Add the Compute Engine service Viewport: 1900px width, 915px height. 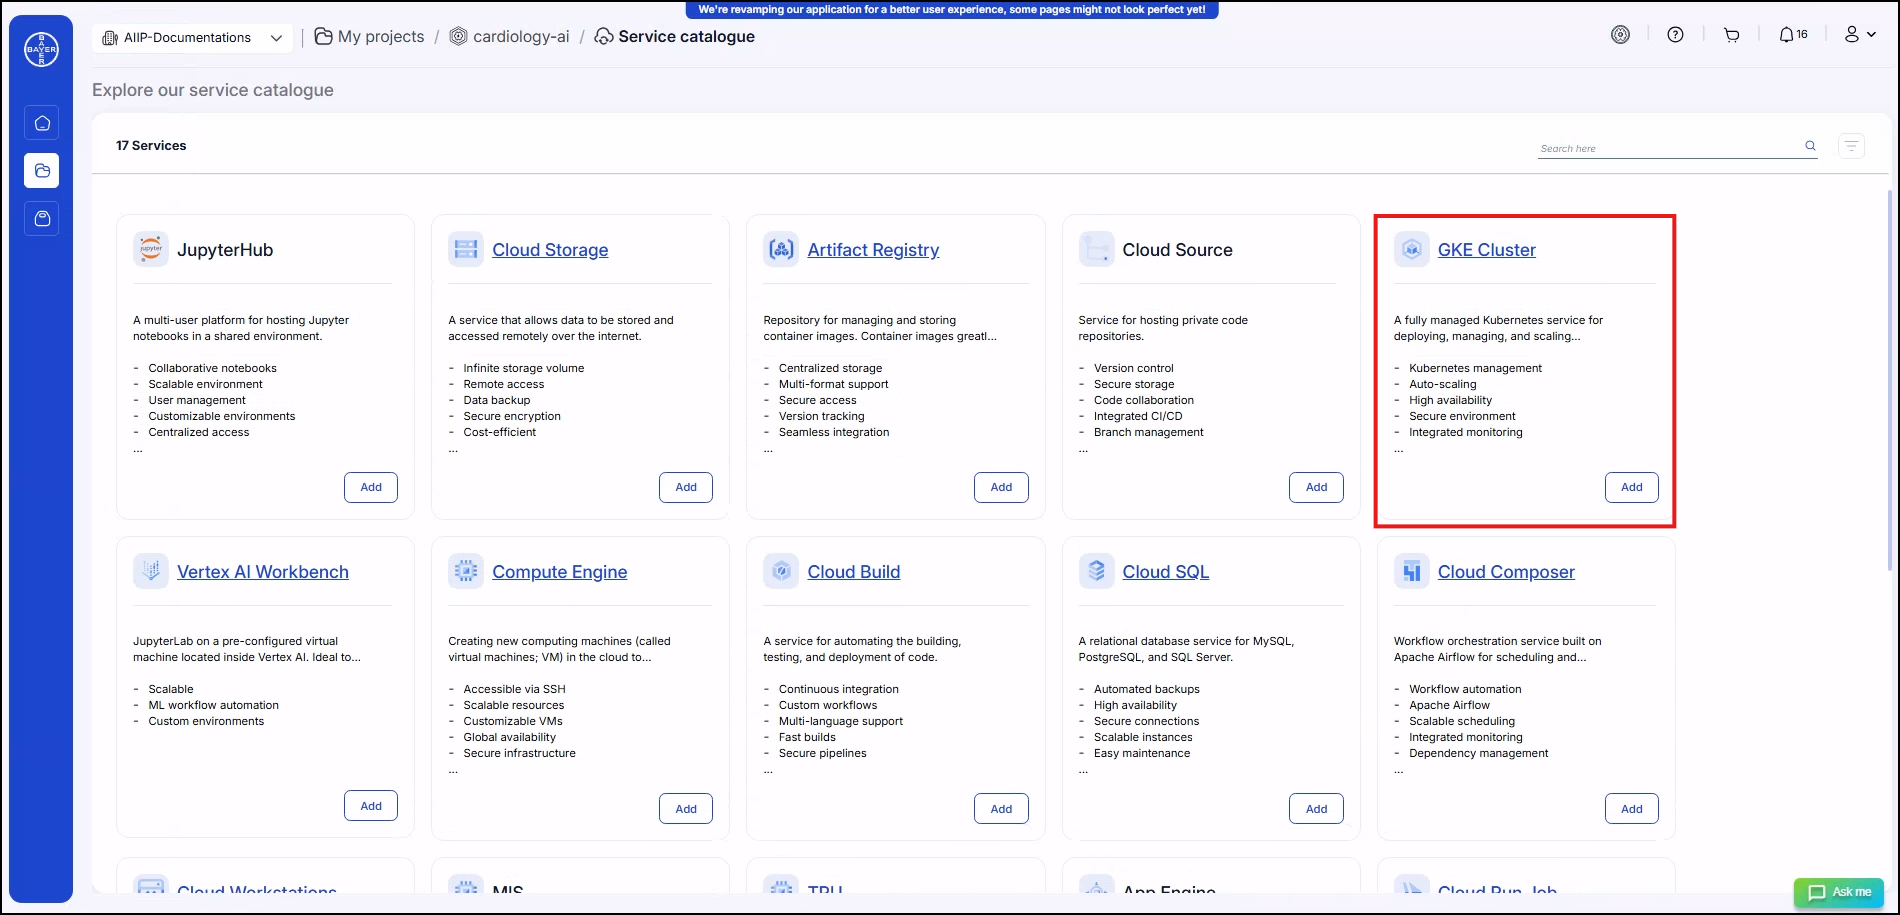(686, 809)
